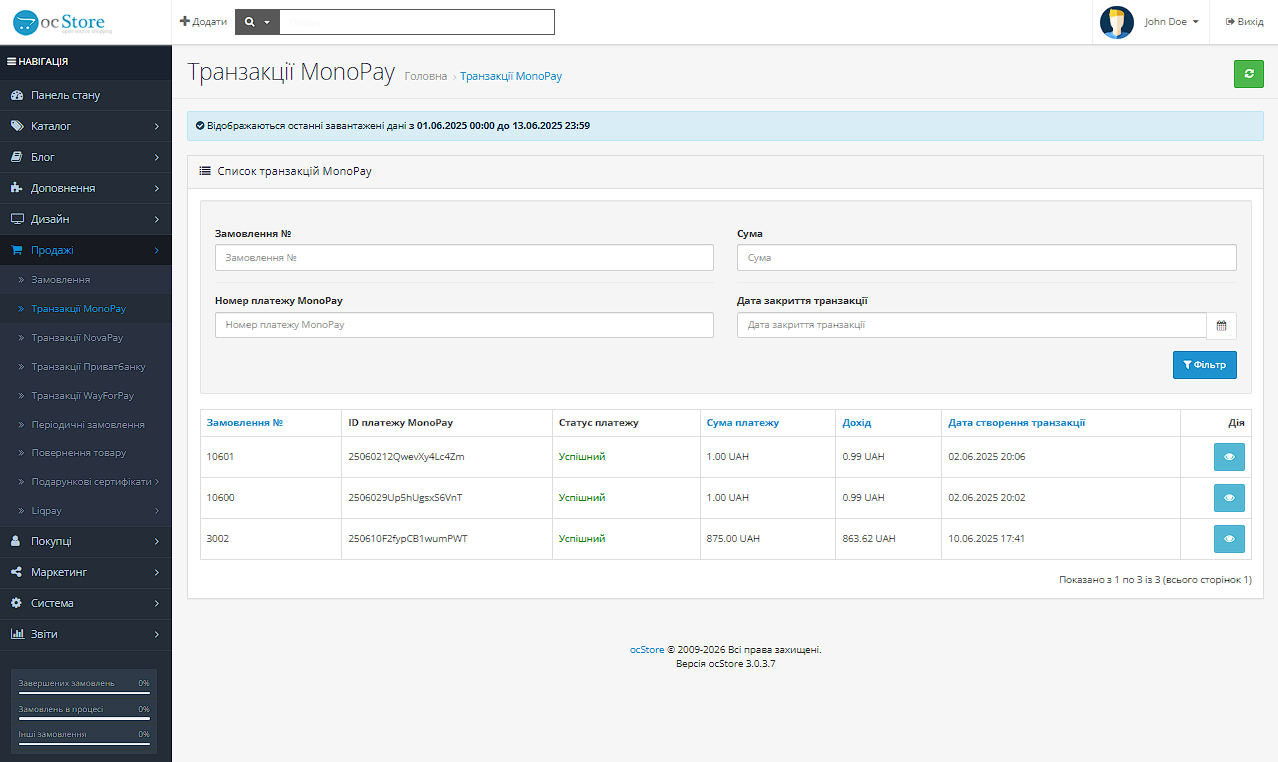The width and height of the screenshot is (1278, 762).
Task: Click the John Doe avatar image
Action: (1116, 22)
